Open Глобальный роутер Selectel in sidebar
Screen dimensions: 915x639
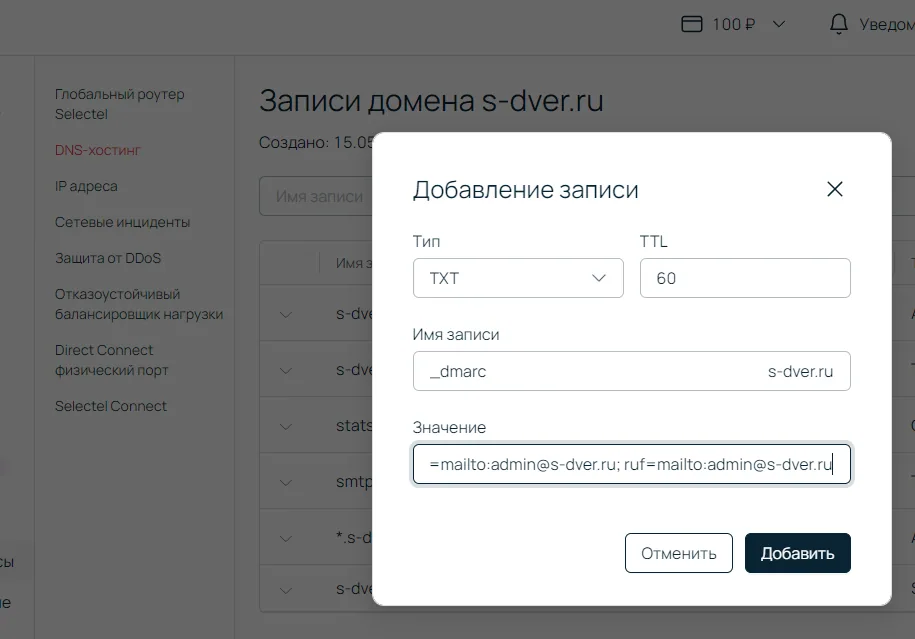[x=120, y=104]
